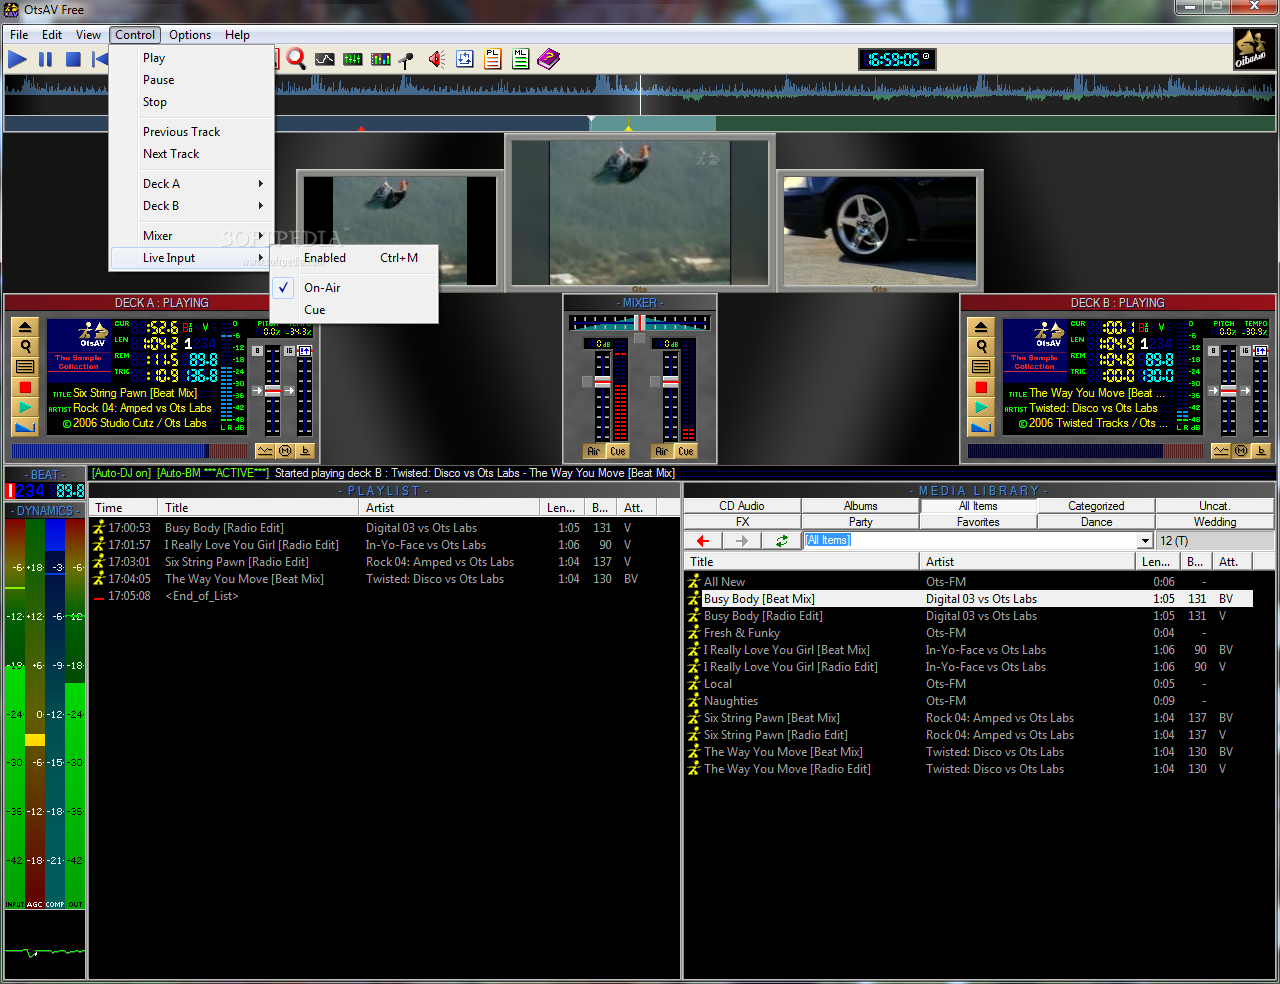Click Deck B green play arrow
This screenshot has width=1280, height=984.
[x=981, y=407]
